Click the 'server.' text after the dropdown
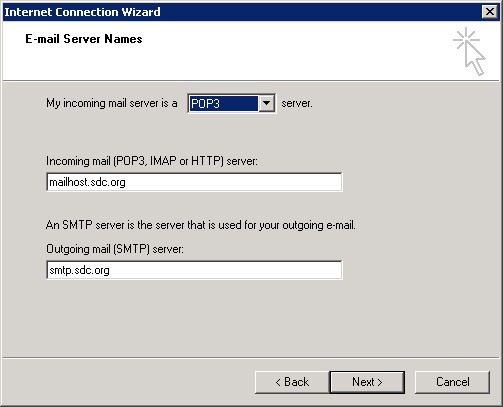Screen dimensions: 503x407 point(297,103)
